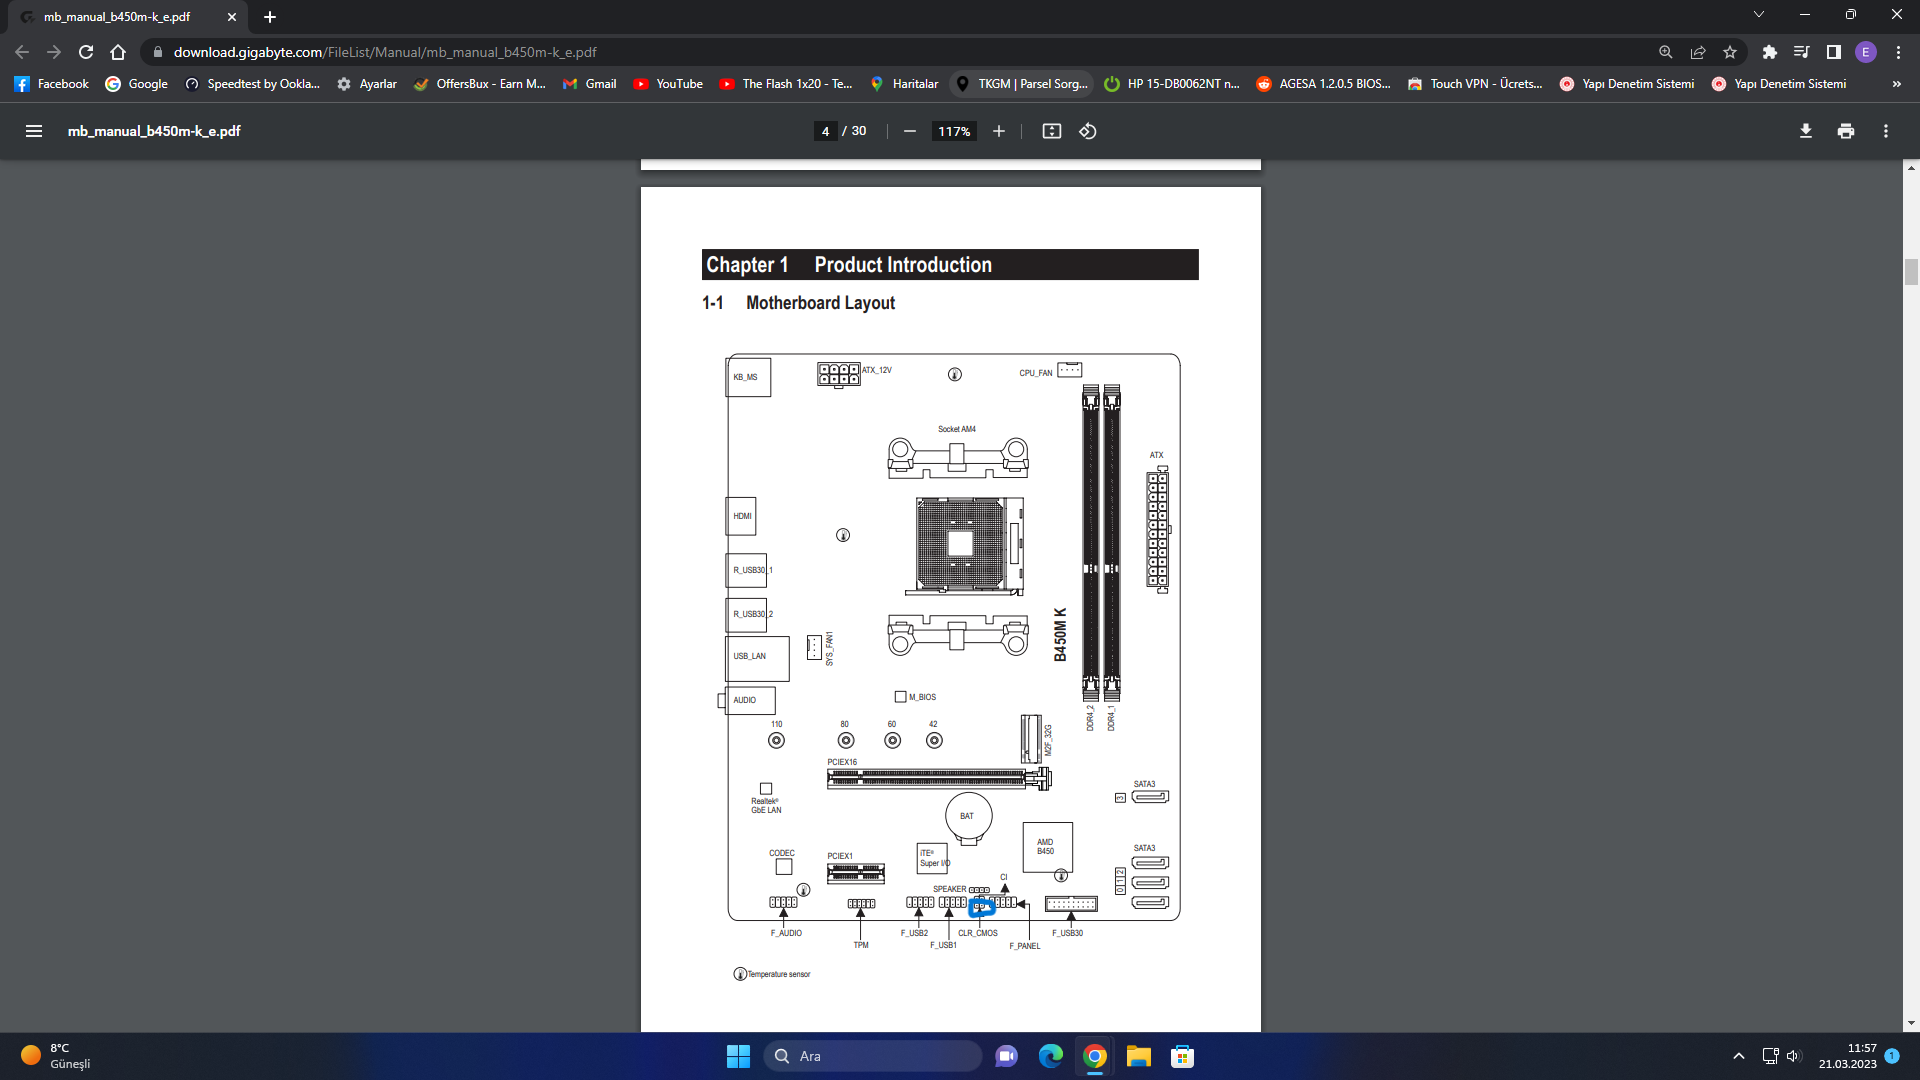Open PDF viewer more actions menu
Viewport: 1920px width, 1080px height.
pos(1886,131)
